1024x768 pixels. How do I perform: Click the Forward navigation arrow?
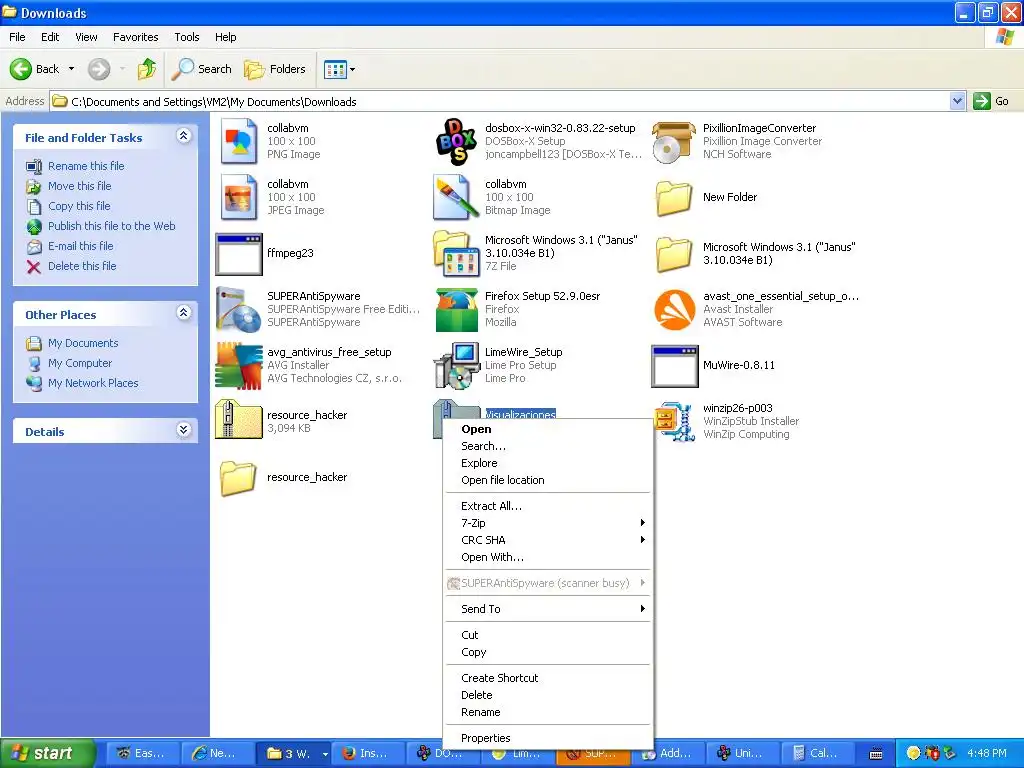[x=99, y=69]
